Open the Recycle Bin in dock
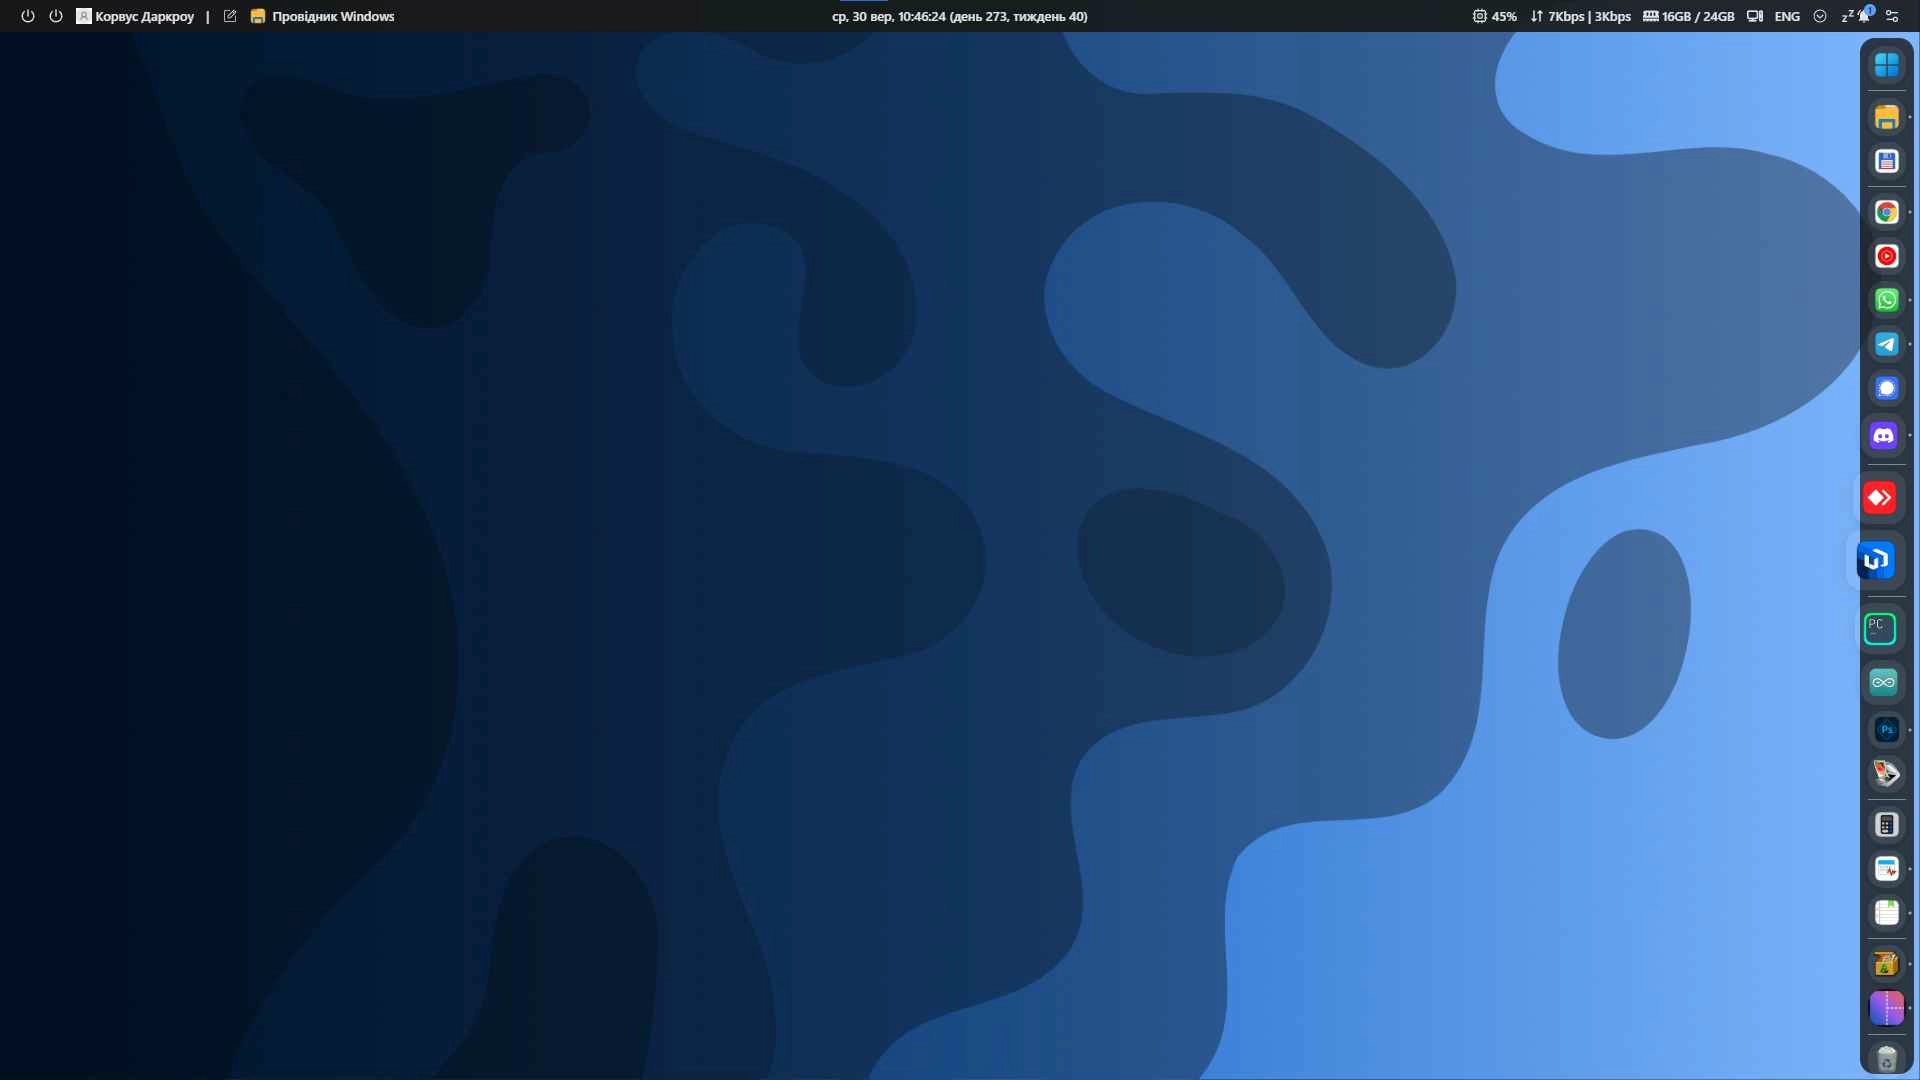This screenshot has width=1920, height=1080. click(1886, 1058)
